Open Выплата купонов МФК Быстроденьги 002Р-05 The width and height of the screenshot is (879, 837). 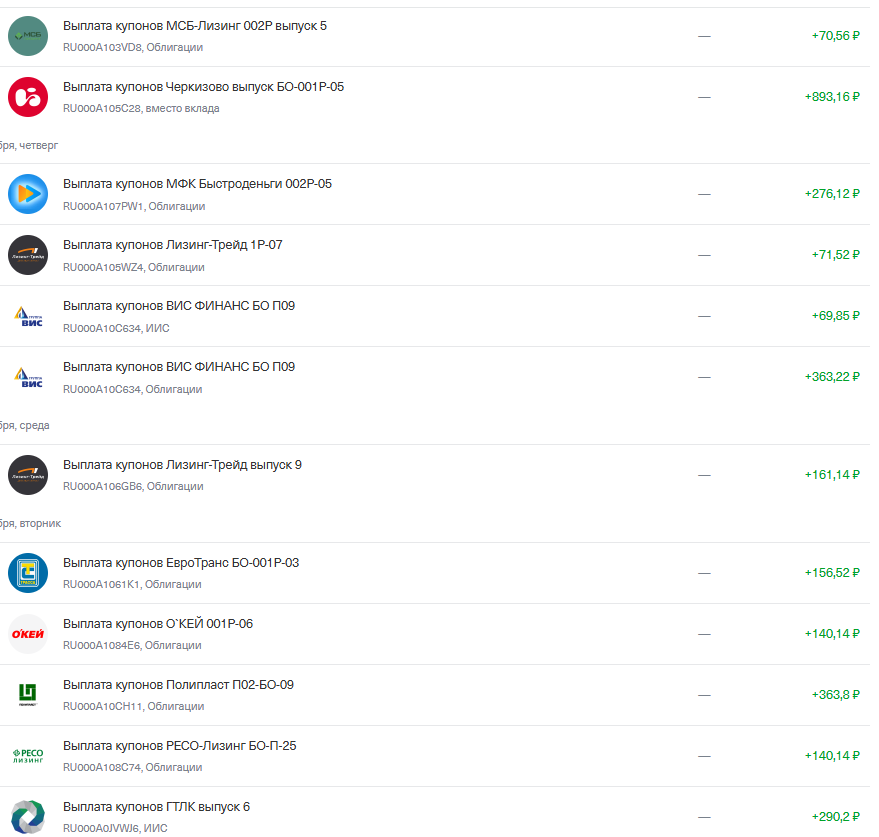click(197, 184)
